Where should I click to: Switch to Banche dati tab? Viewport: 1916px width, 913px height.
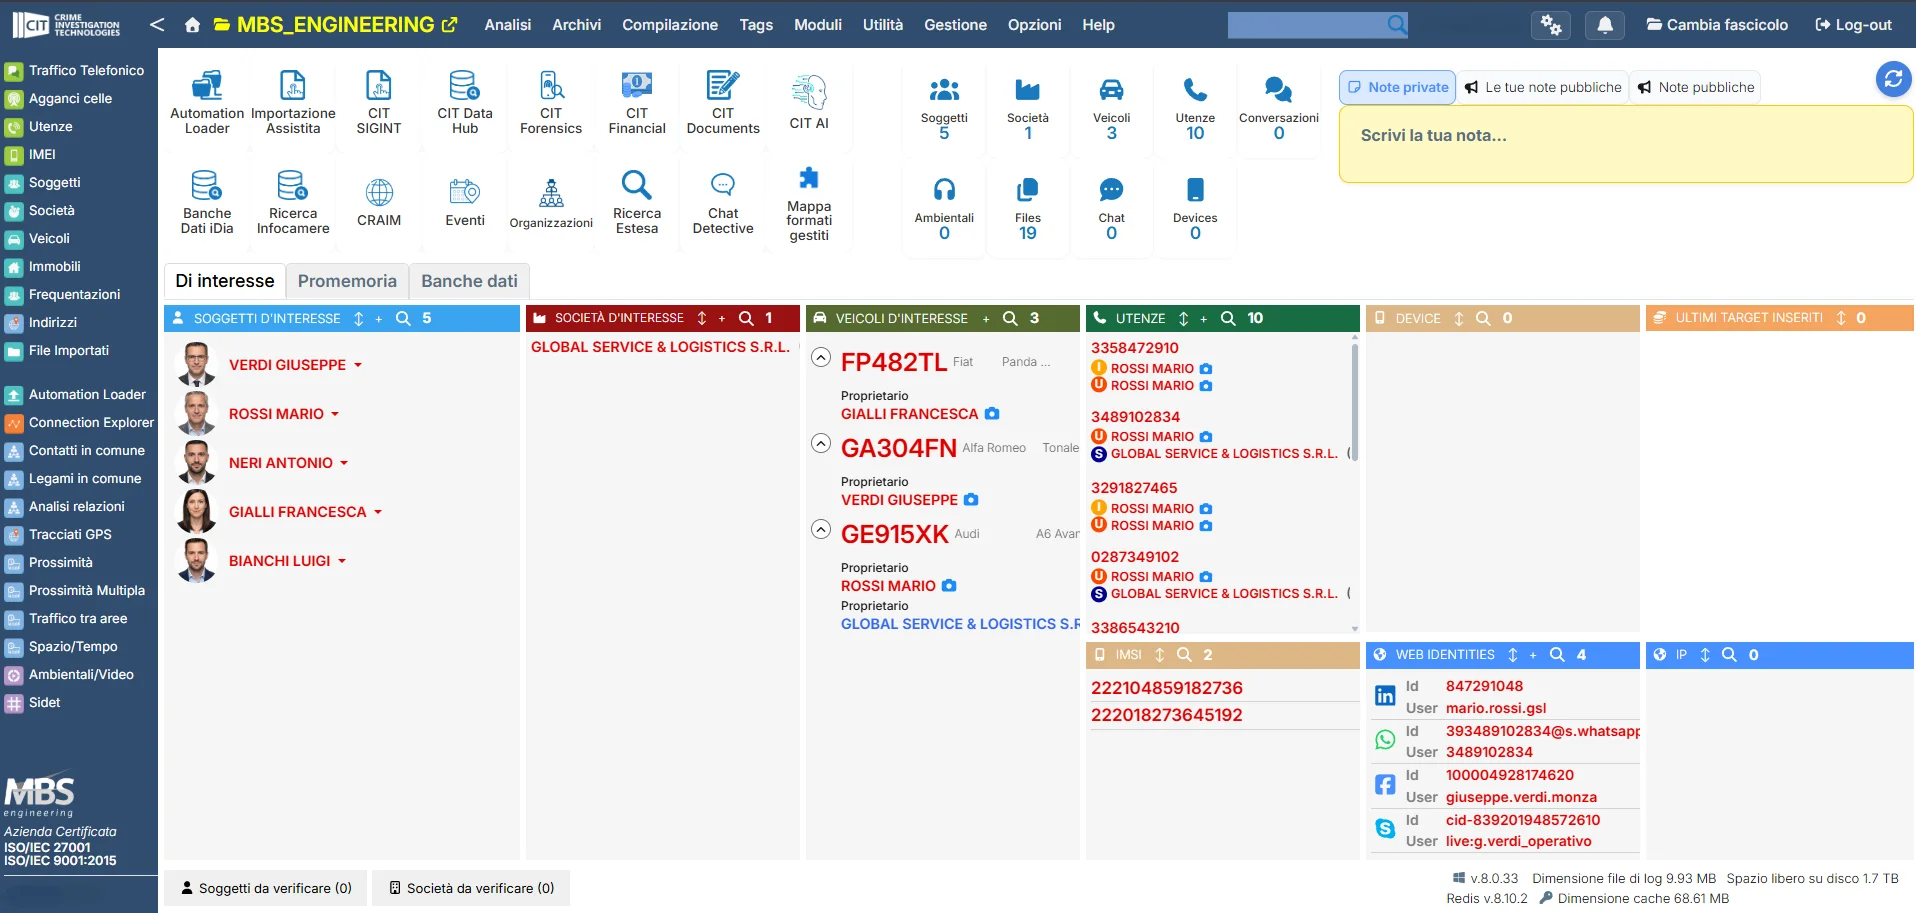[x=469, y=281]
